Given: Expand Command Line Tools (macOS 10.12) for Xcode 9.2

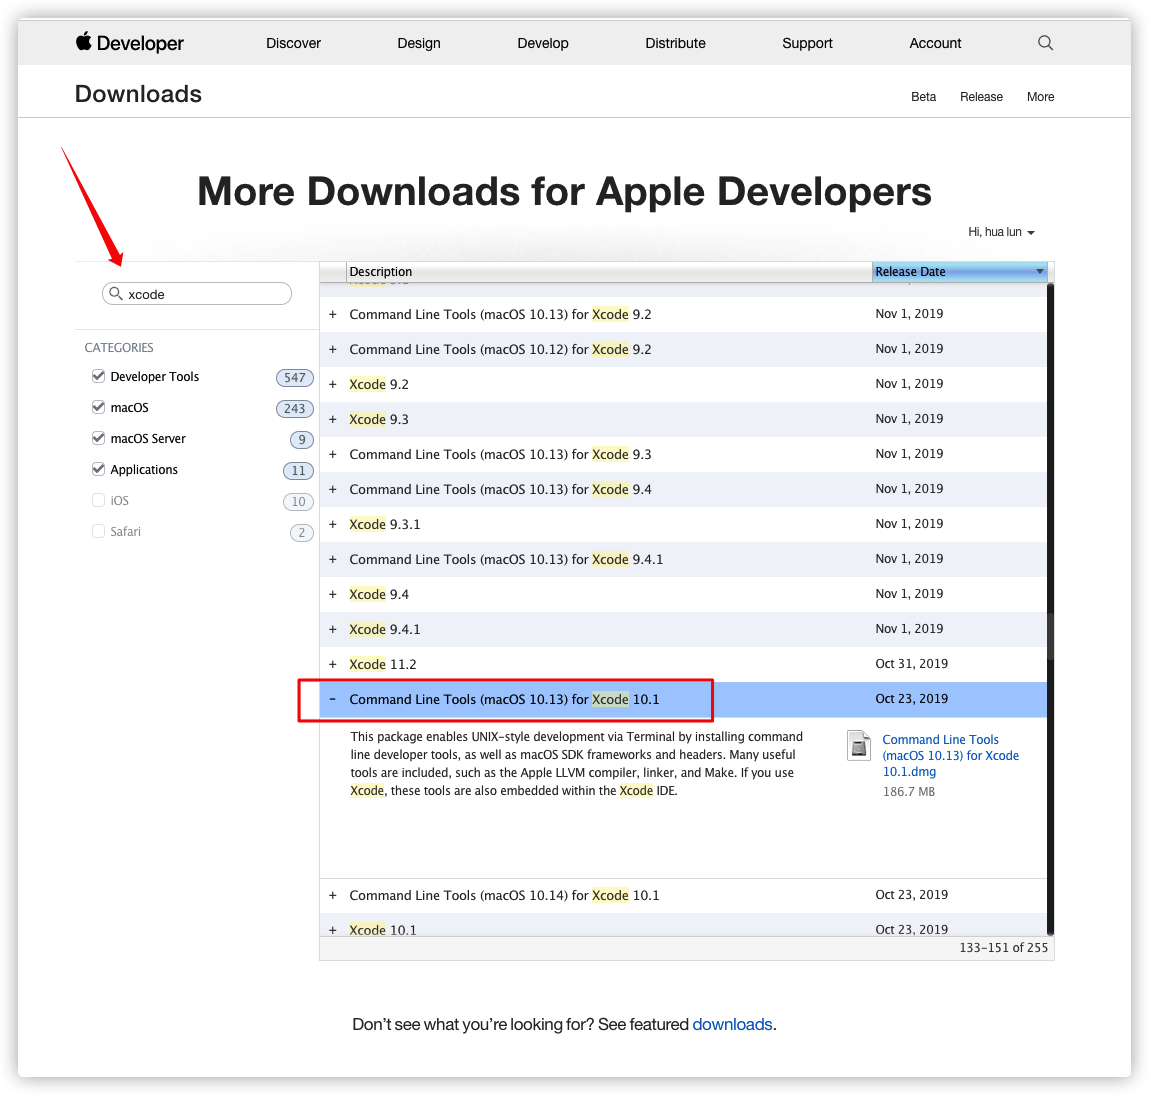Looking at the screenshot, I should pos(333,350).
